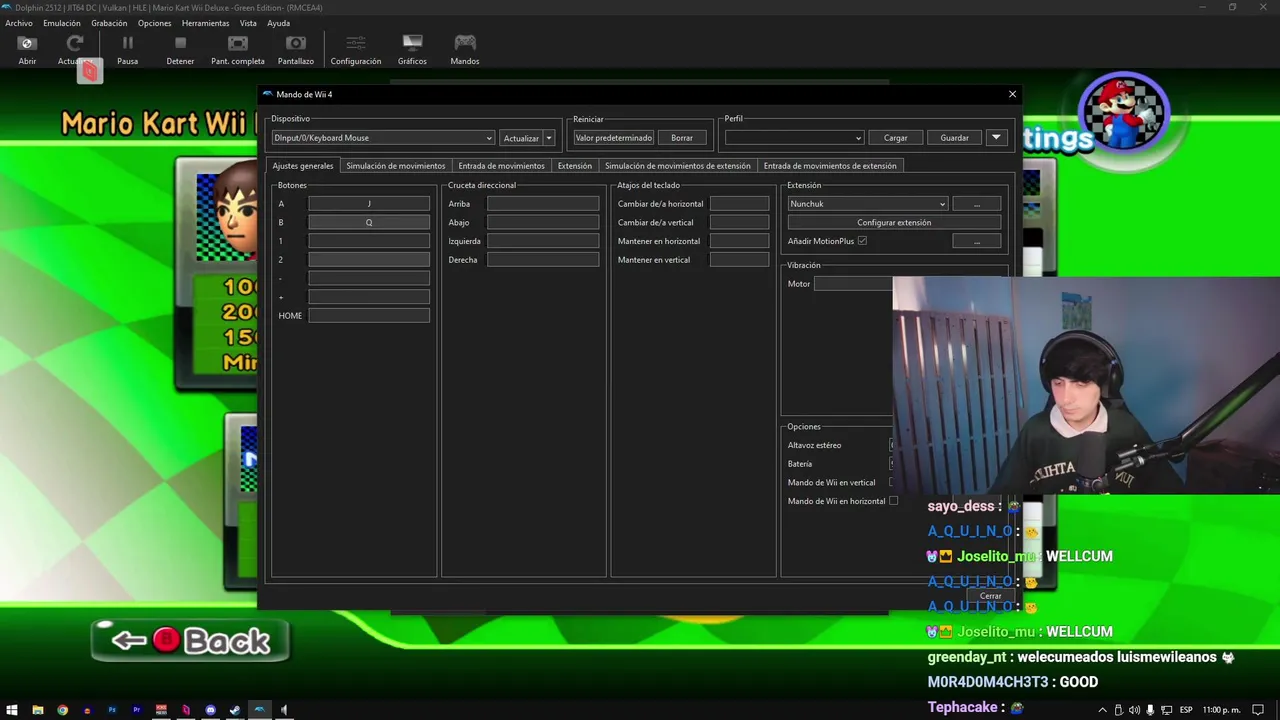
Task: Switch to the Extensión tab
Action: pos(575,166)
